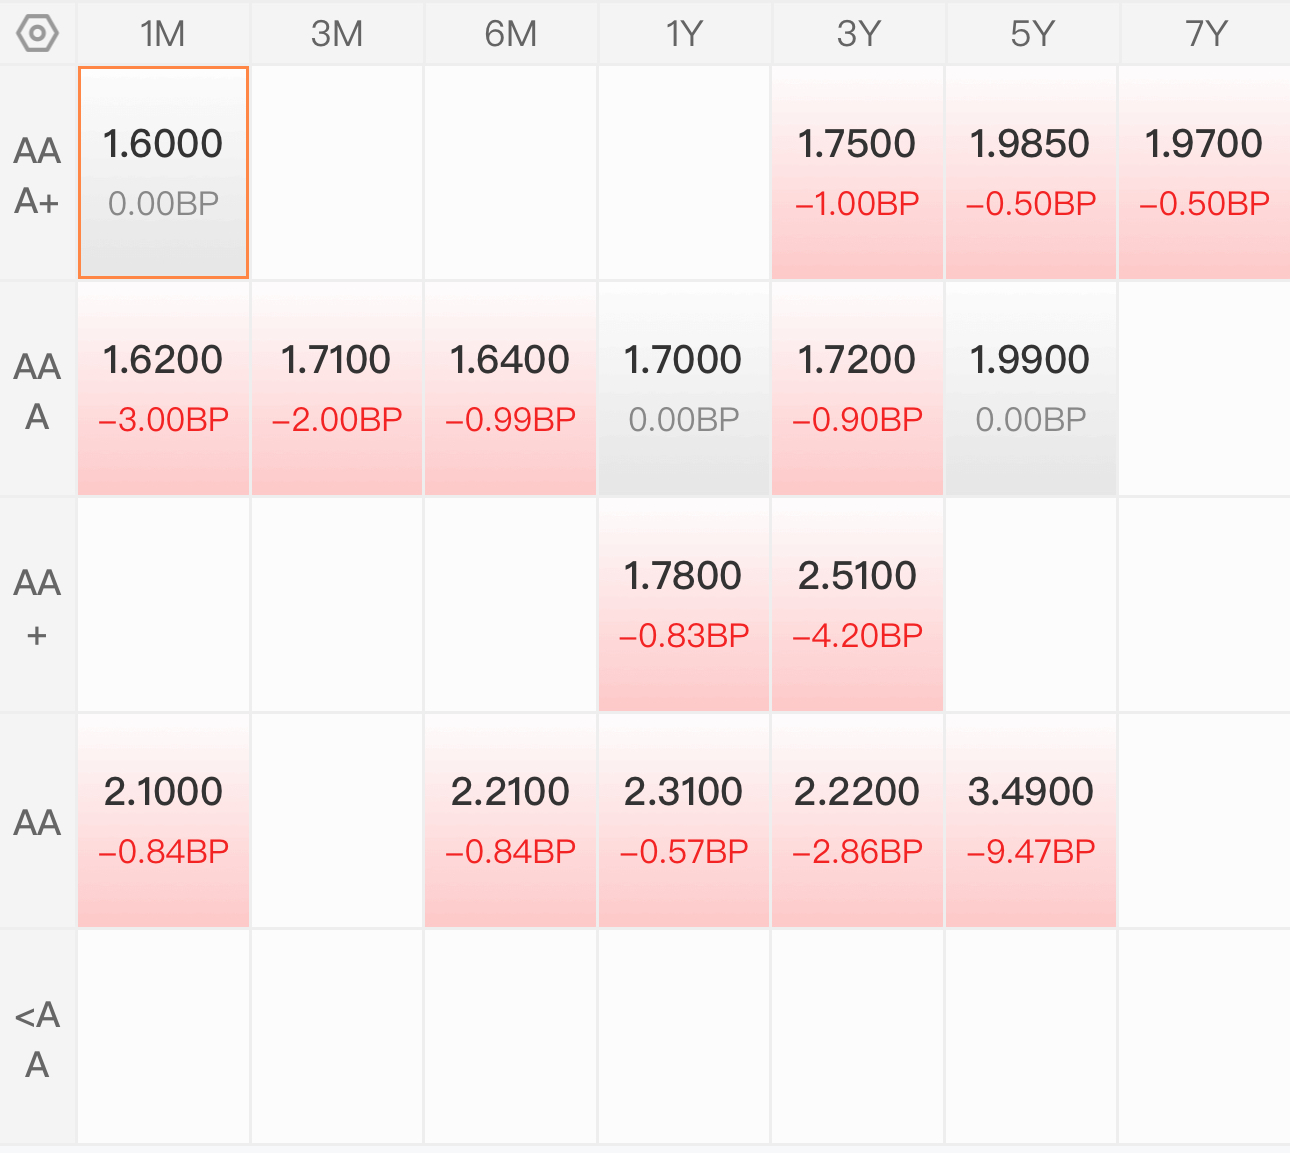The width and height of the screenshot is (1290, 1153).
Task: Select the 1M tenor column header
Action: point(163,34)
